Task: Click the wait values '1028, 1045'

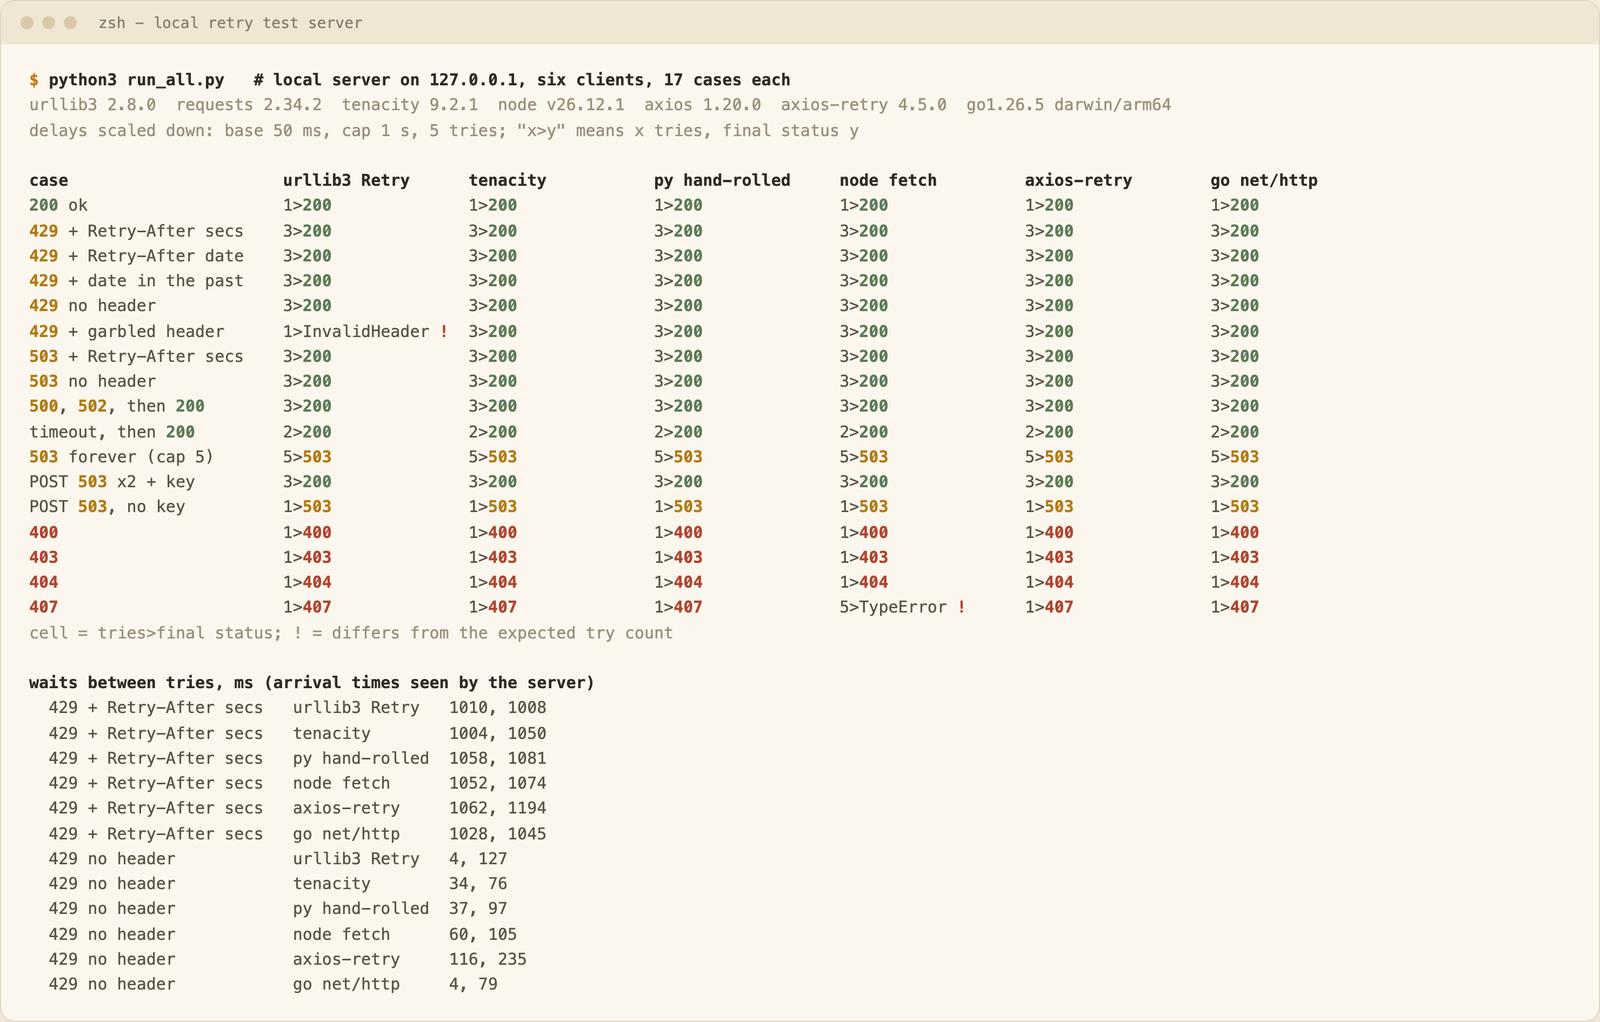Action: [x=497, y=834]
